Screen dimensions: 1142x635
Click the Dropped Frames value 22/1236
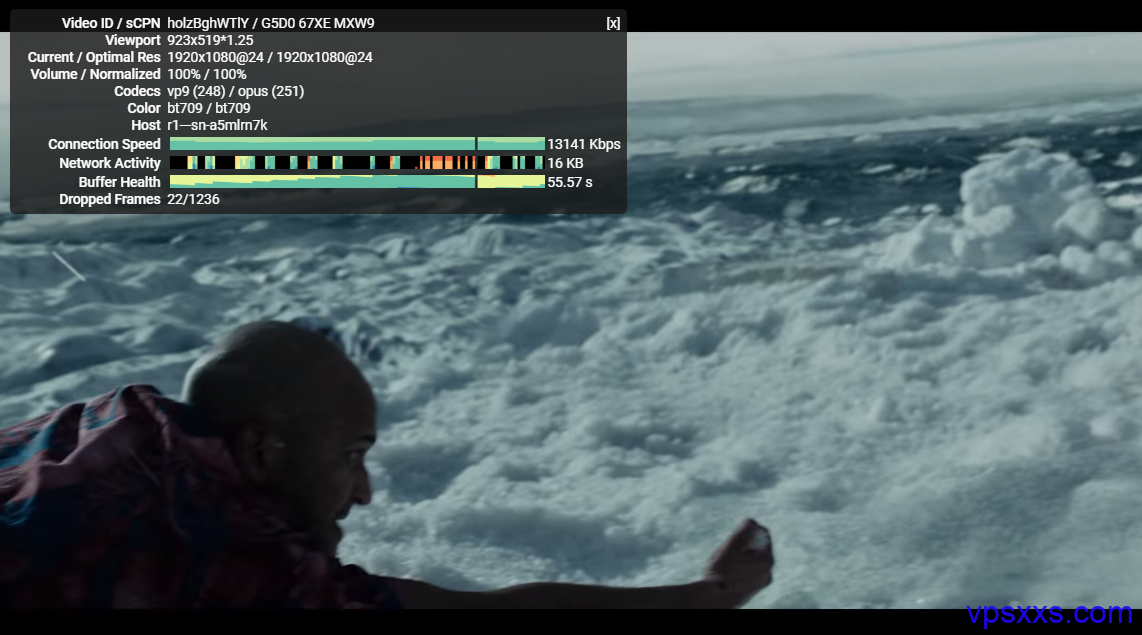click(x=193, y=199)
